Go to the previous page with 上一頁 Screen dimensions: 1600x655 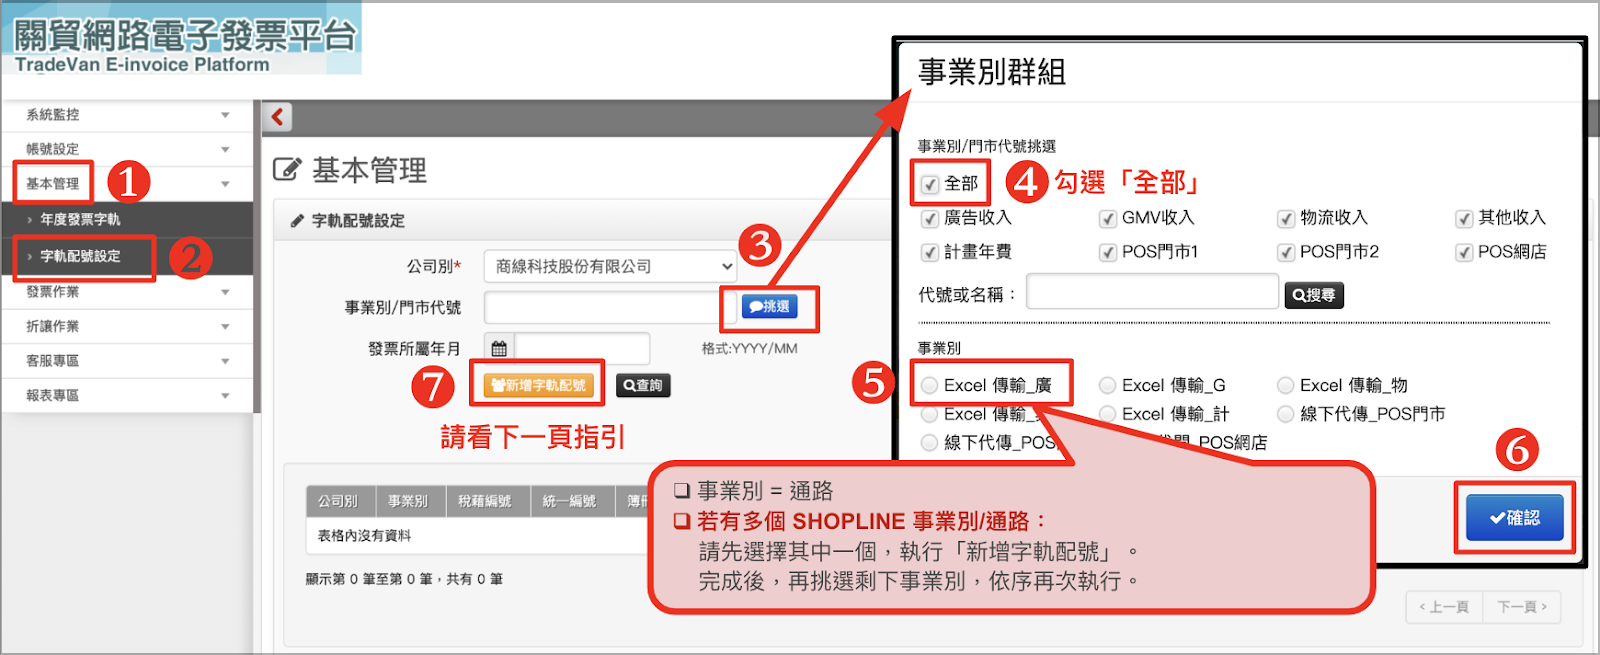click(1443, 607)
